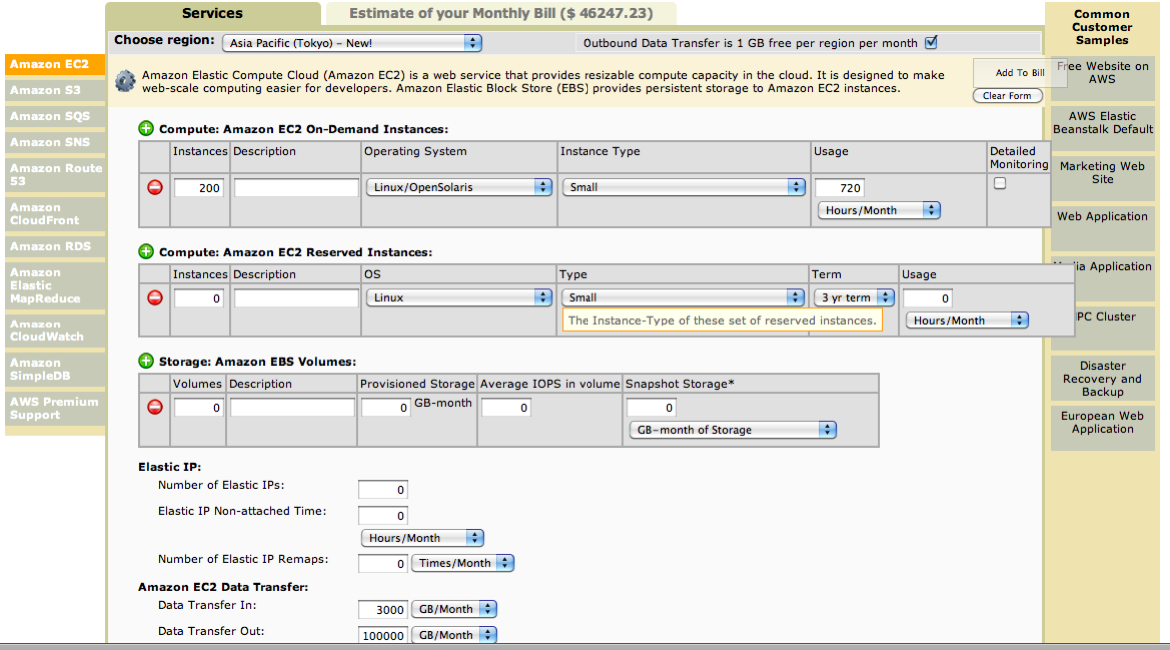Viewport: 1170px width, 650px height.
Task: Click On-Demand Instances count field
Action: point(198,188)
